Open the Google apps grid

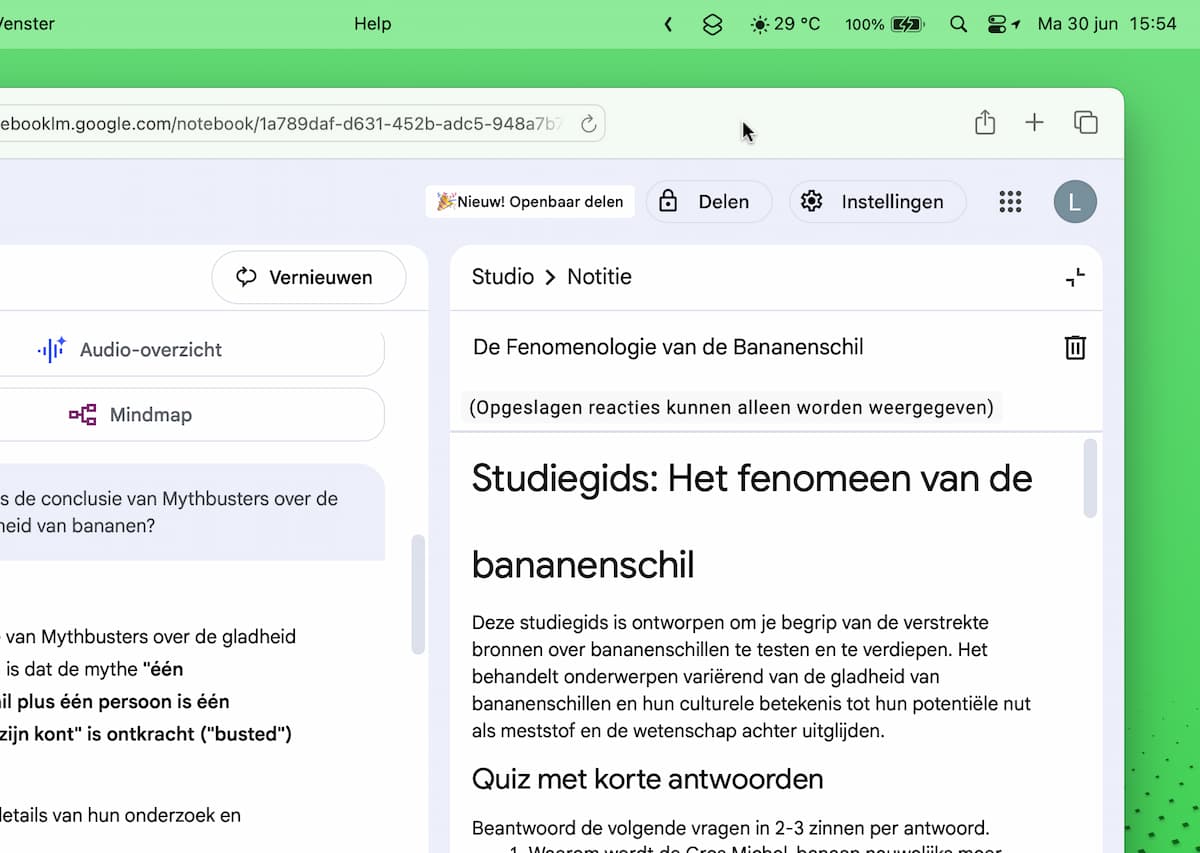click(x=1010, y=202)
